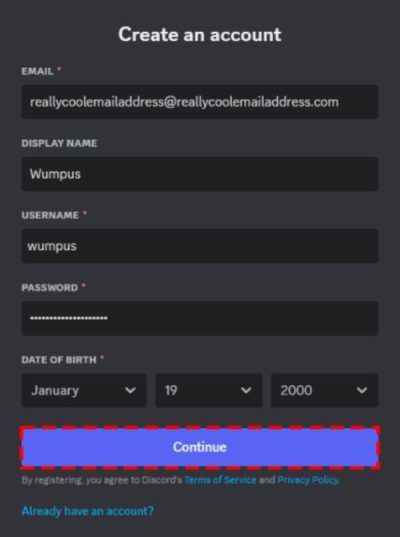Click the USERNAME field label
Image resolution: width=400 pixels, height=537 pixels.
pos(50,215)
